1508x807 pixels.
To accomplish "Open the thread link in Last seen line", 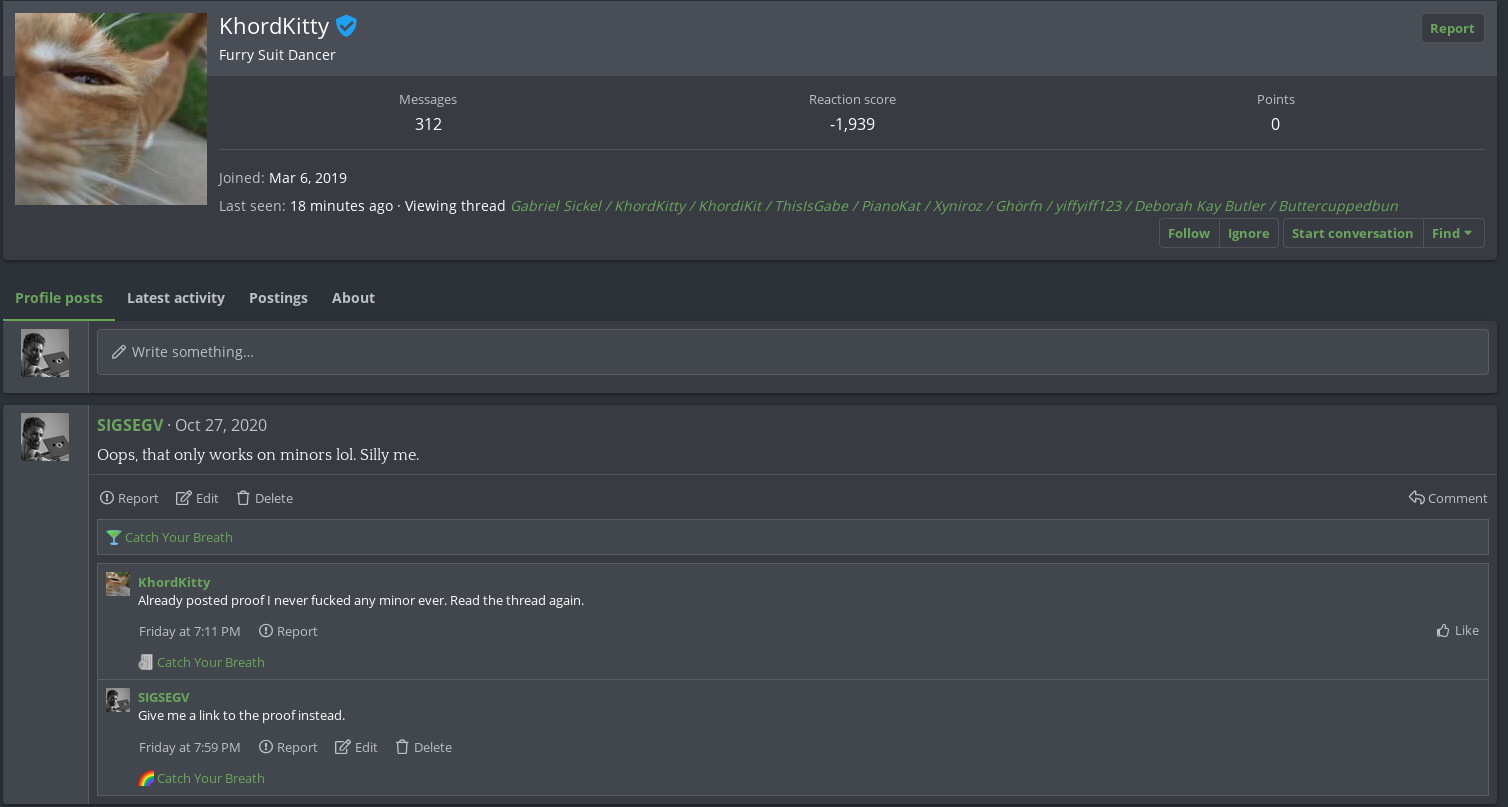I will point(954,206).
